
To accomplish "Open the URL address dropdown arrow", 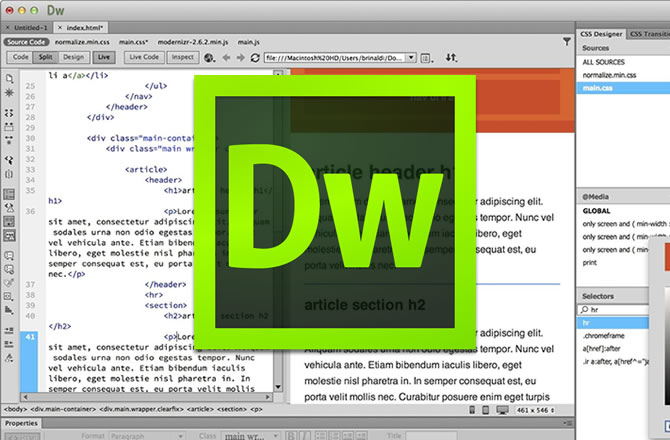I will (x=411, y=58).
